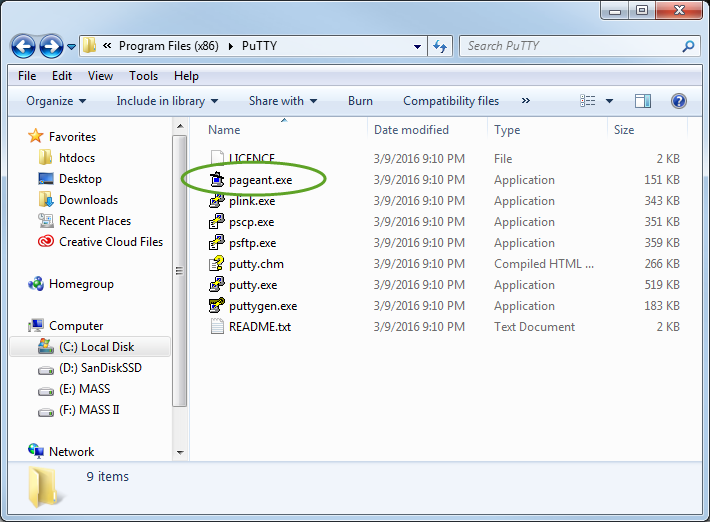Open the View menu
Image resolution: width=710 pixels, height=522 pixels.
100,76
